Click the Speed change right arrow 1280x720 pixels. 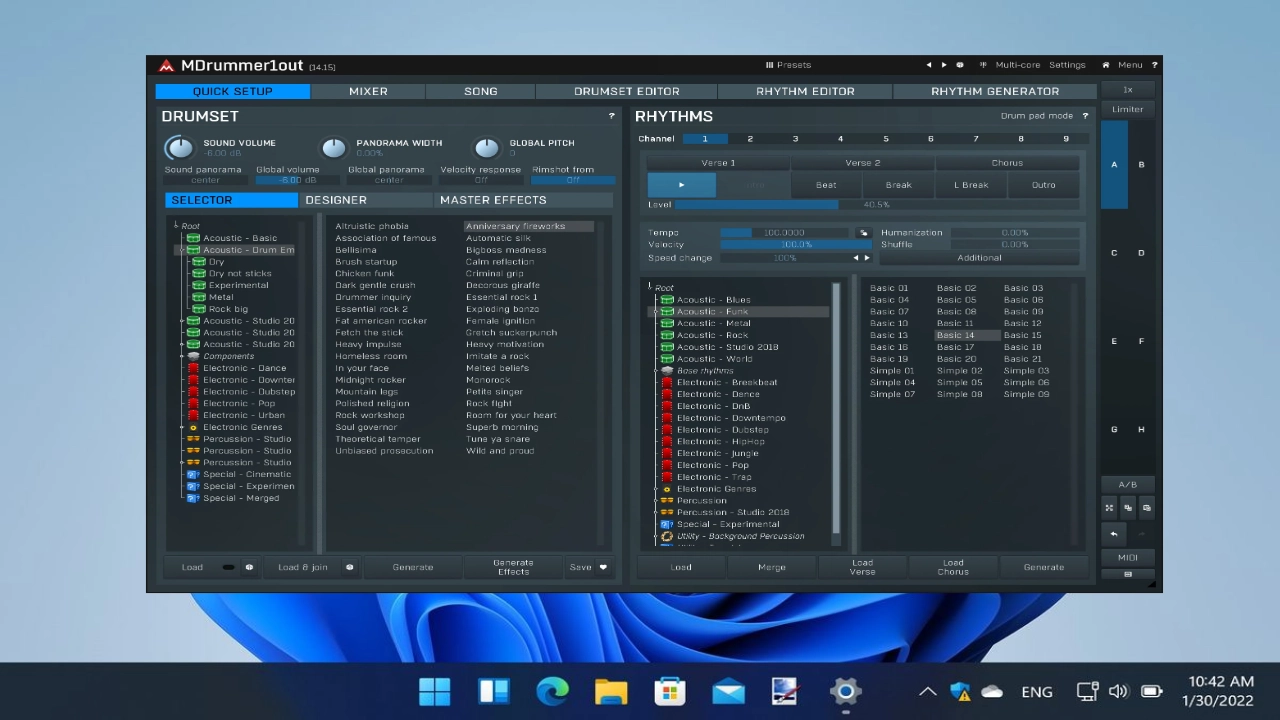(867, 258)
